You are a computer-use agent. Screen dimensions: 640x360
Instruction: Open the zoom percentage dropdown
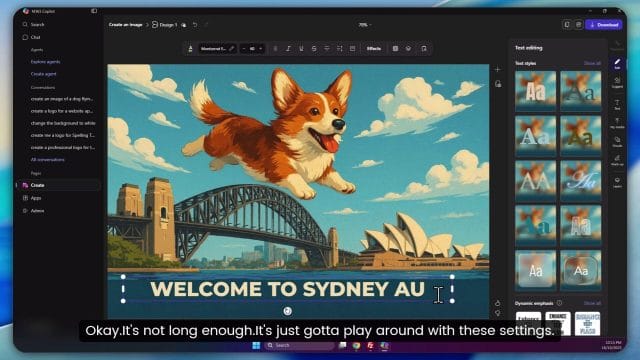[365, 25]
